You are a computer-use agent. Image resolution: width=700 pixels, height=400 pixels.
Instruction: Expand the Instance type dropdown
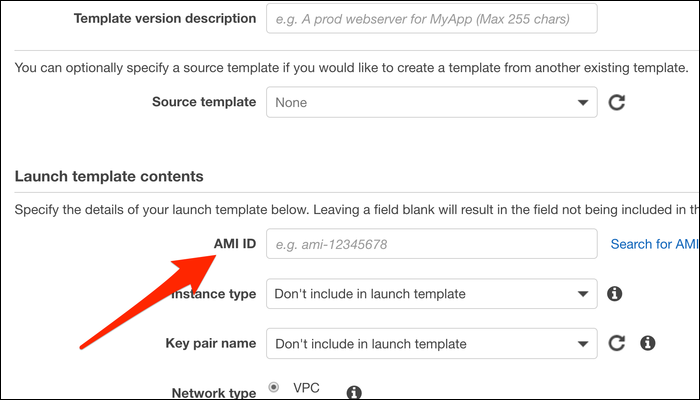point(431,294)
